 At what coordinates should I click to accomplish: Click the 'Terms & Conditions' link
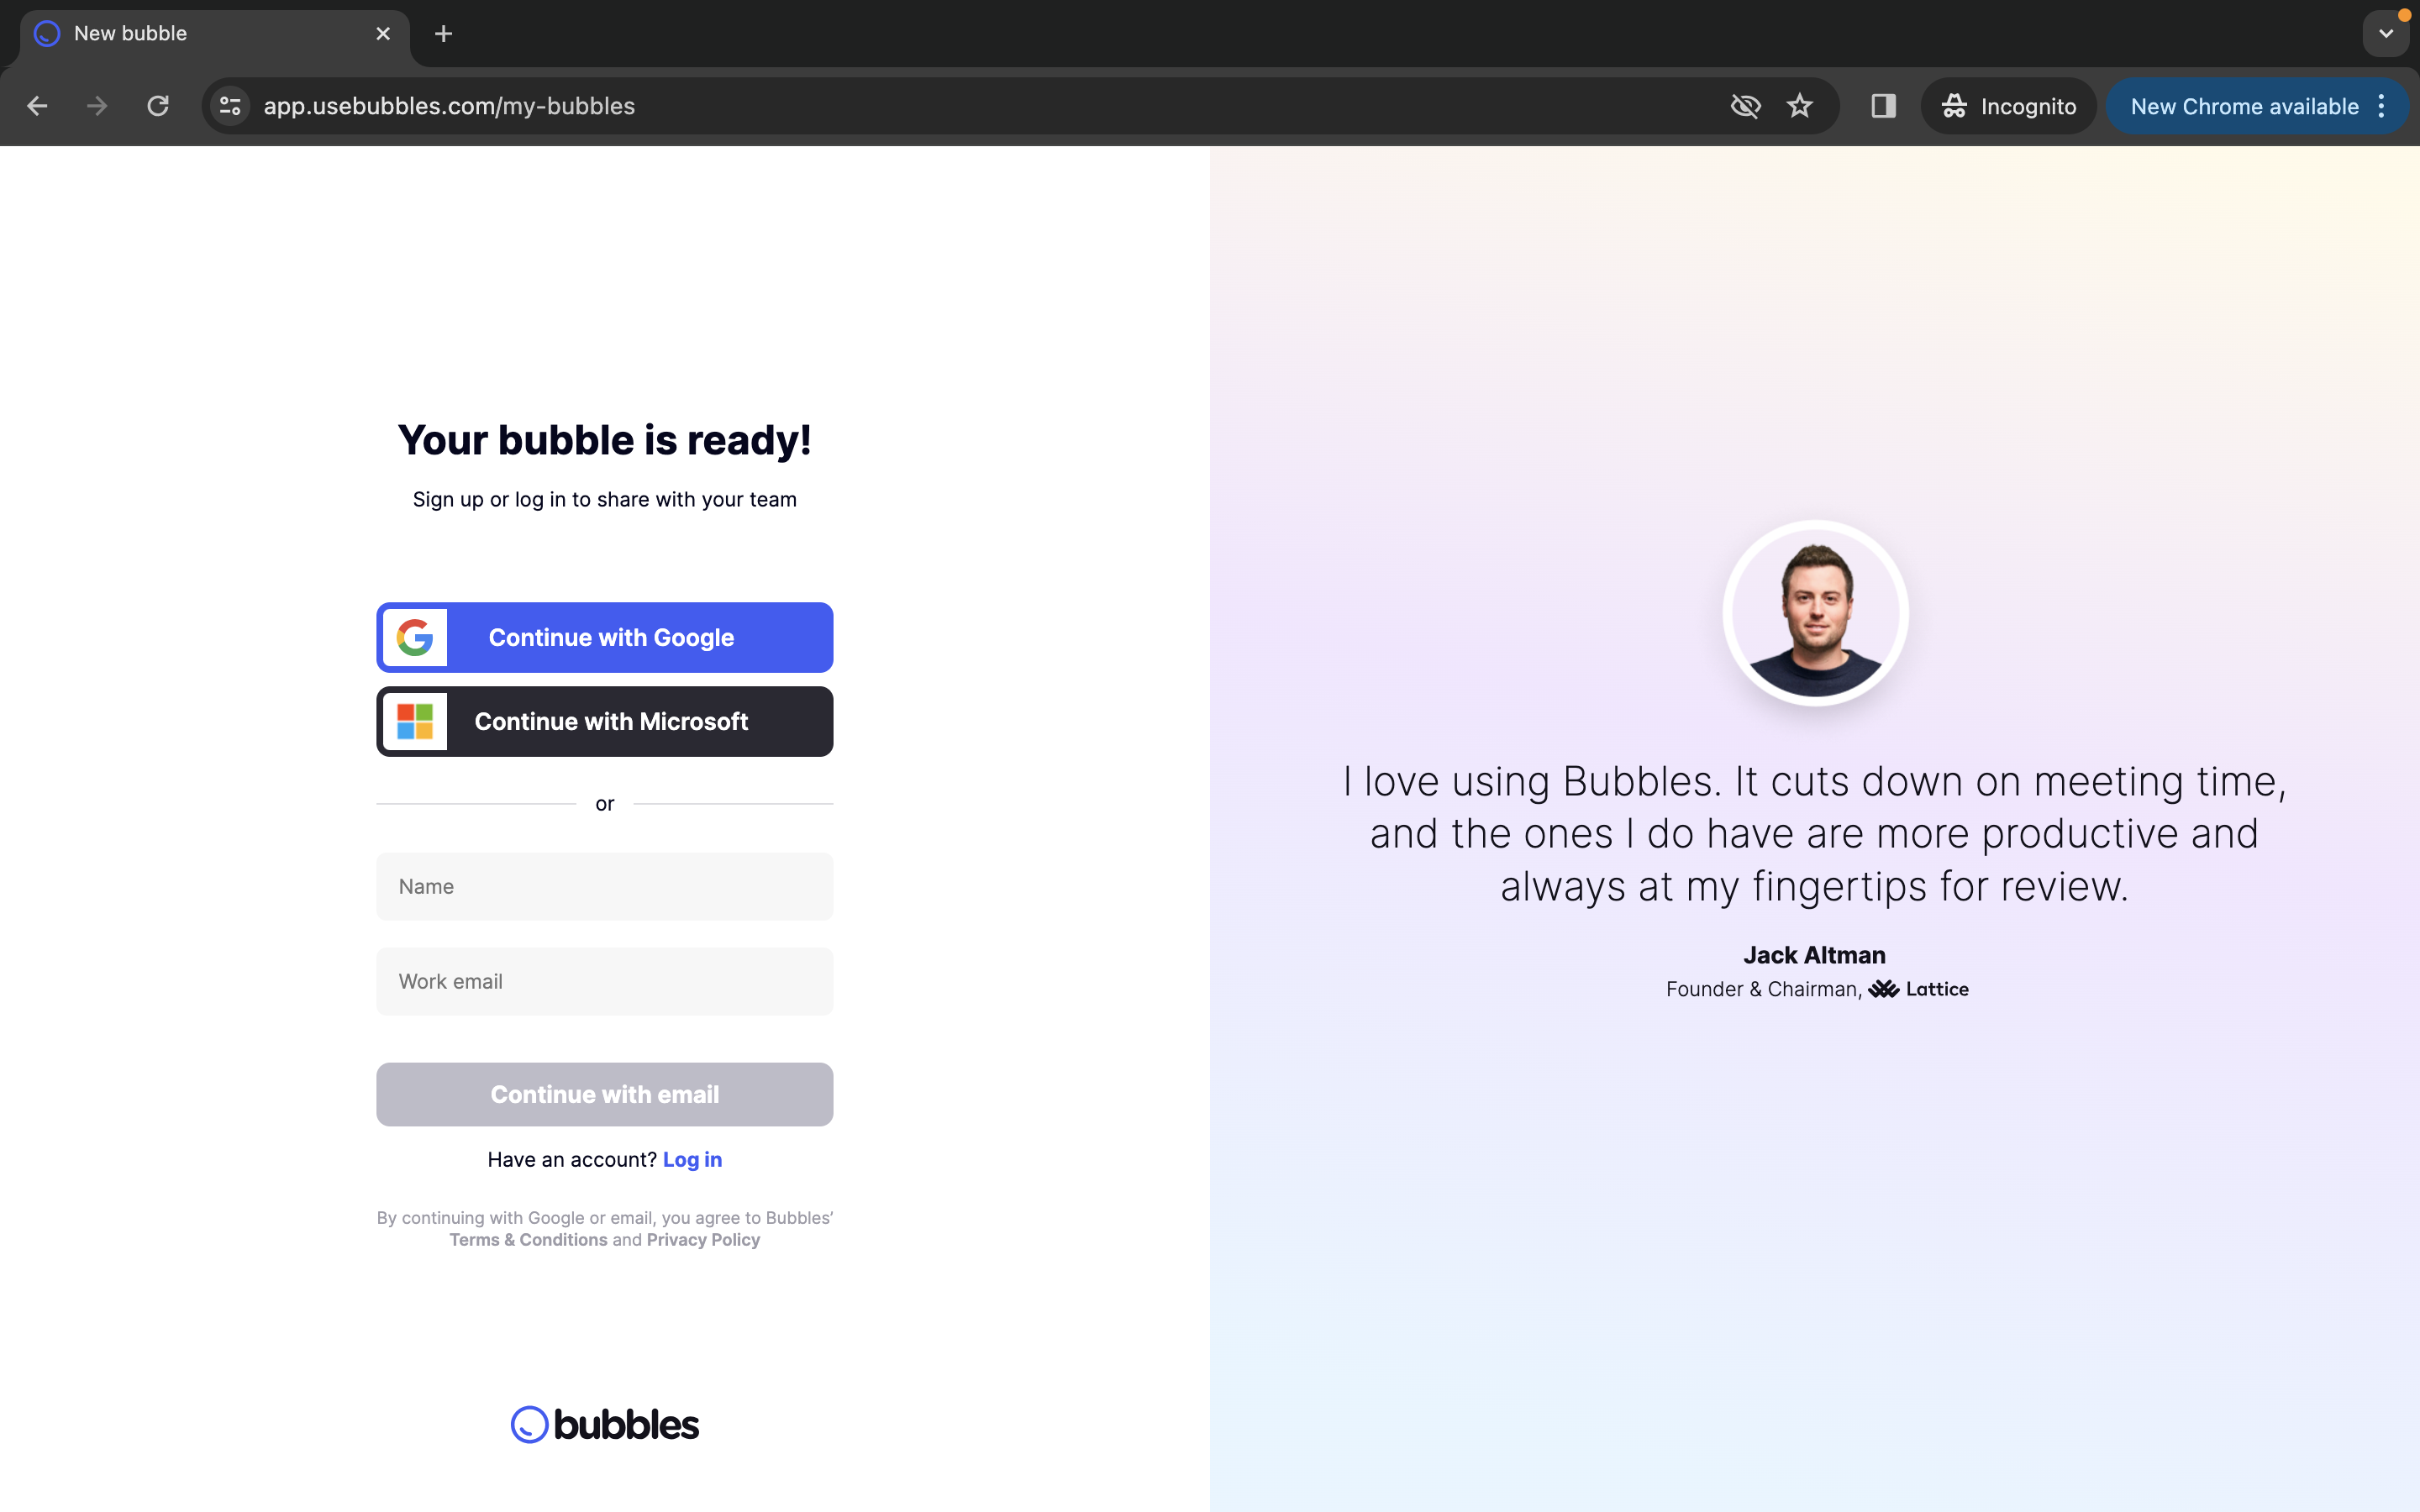[x=528, y=1238]
